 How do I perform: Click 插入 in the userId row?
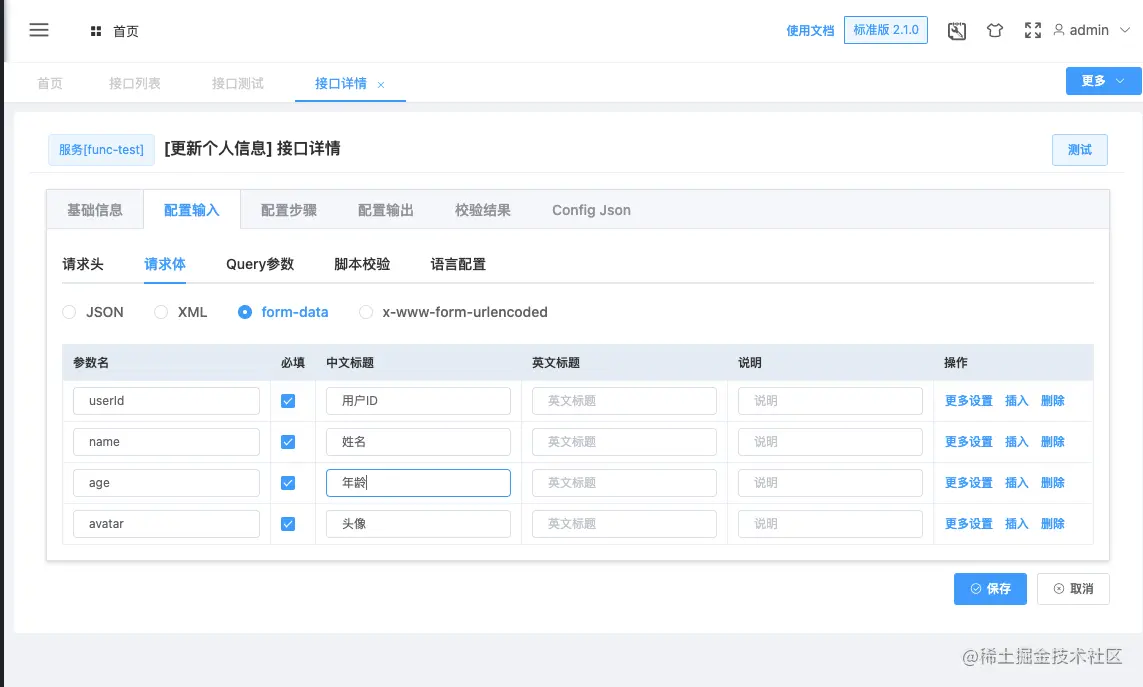click(1016, 401)
